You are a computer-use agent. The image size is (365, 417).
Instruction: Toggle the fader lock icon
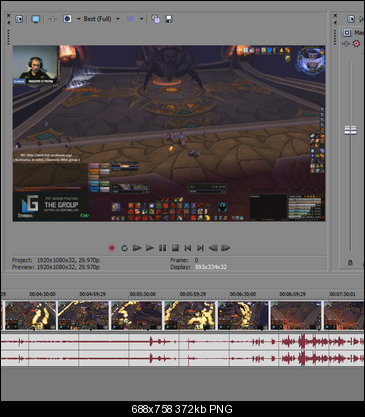pyautogui.click(x=350, y=263)
